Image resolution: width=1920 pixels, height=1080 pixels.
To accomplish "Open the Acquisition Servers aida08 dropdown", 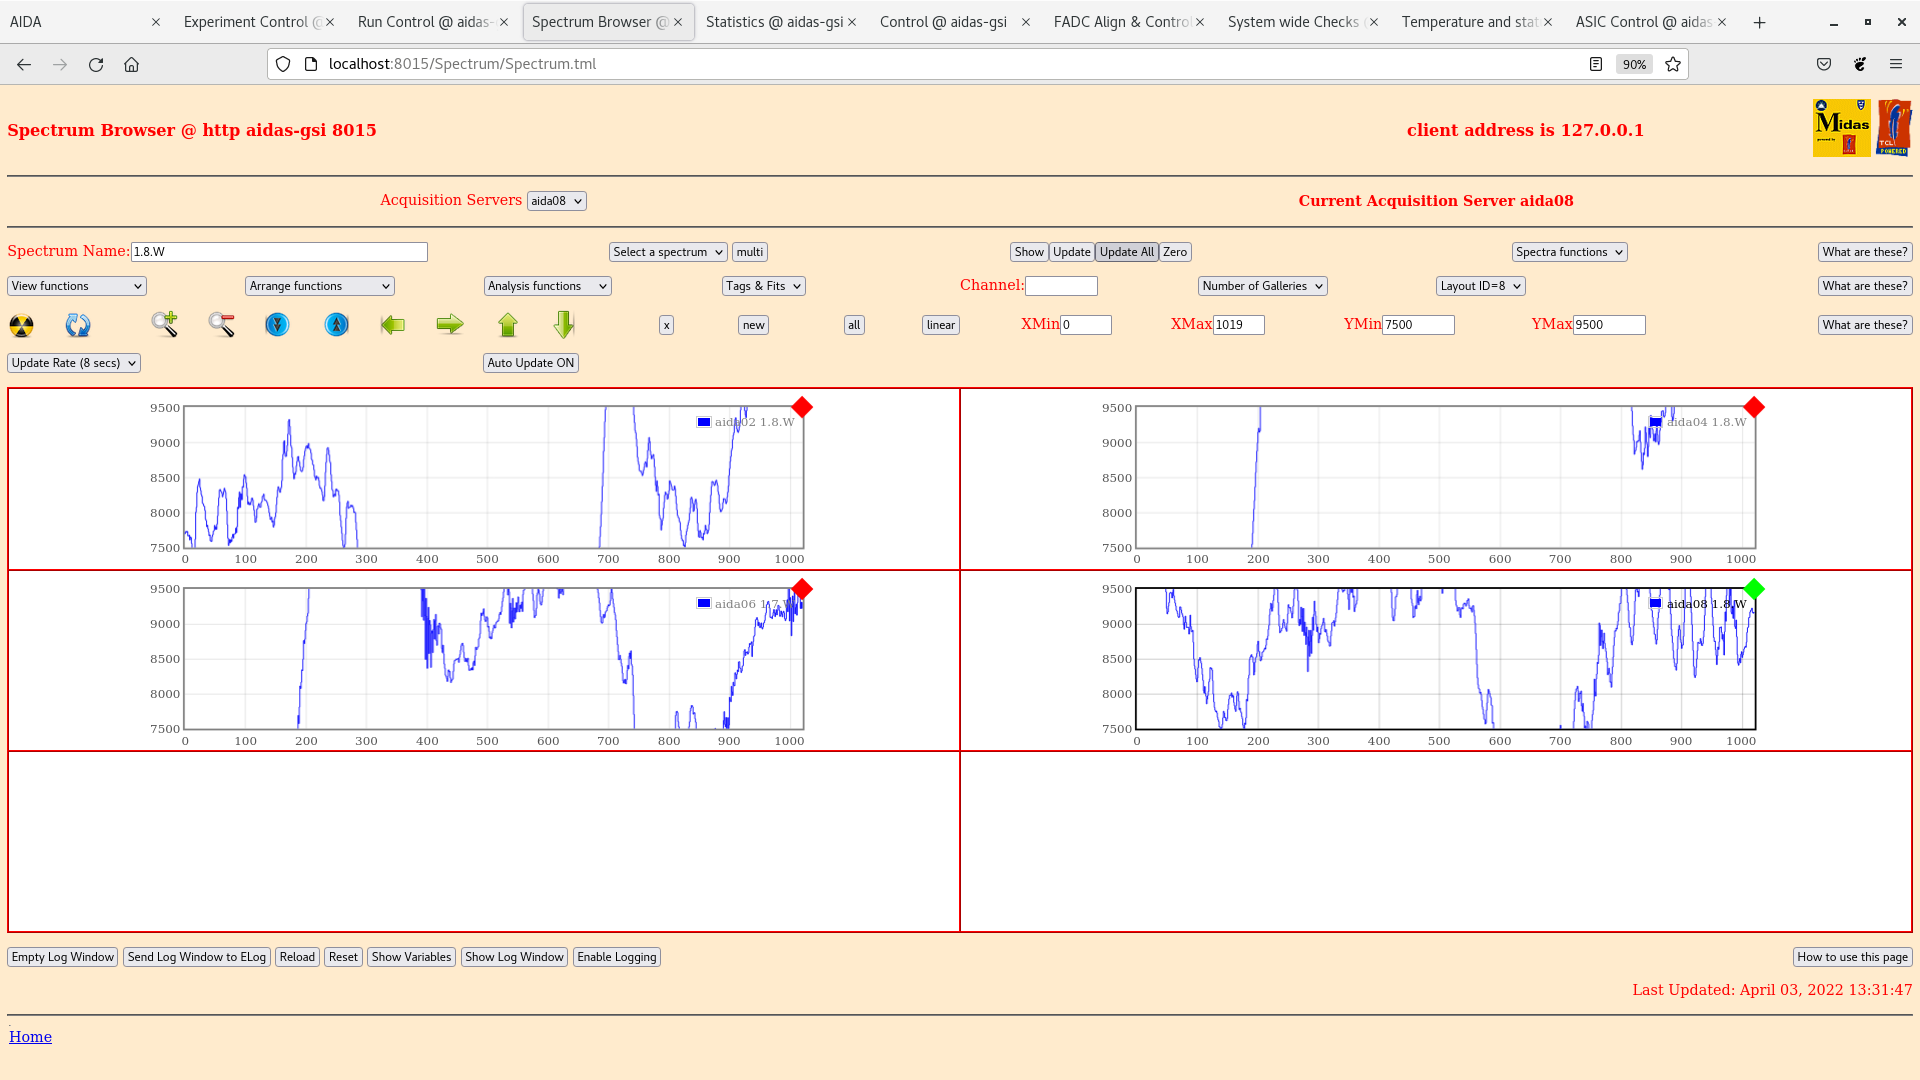I will (x=556, y=201).
